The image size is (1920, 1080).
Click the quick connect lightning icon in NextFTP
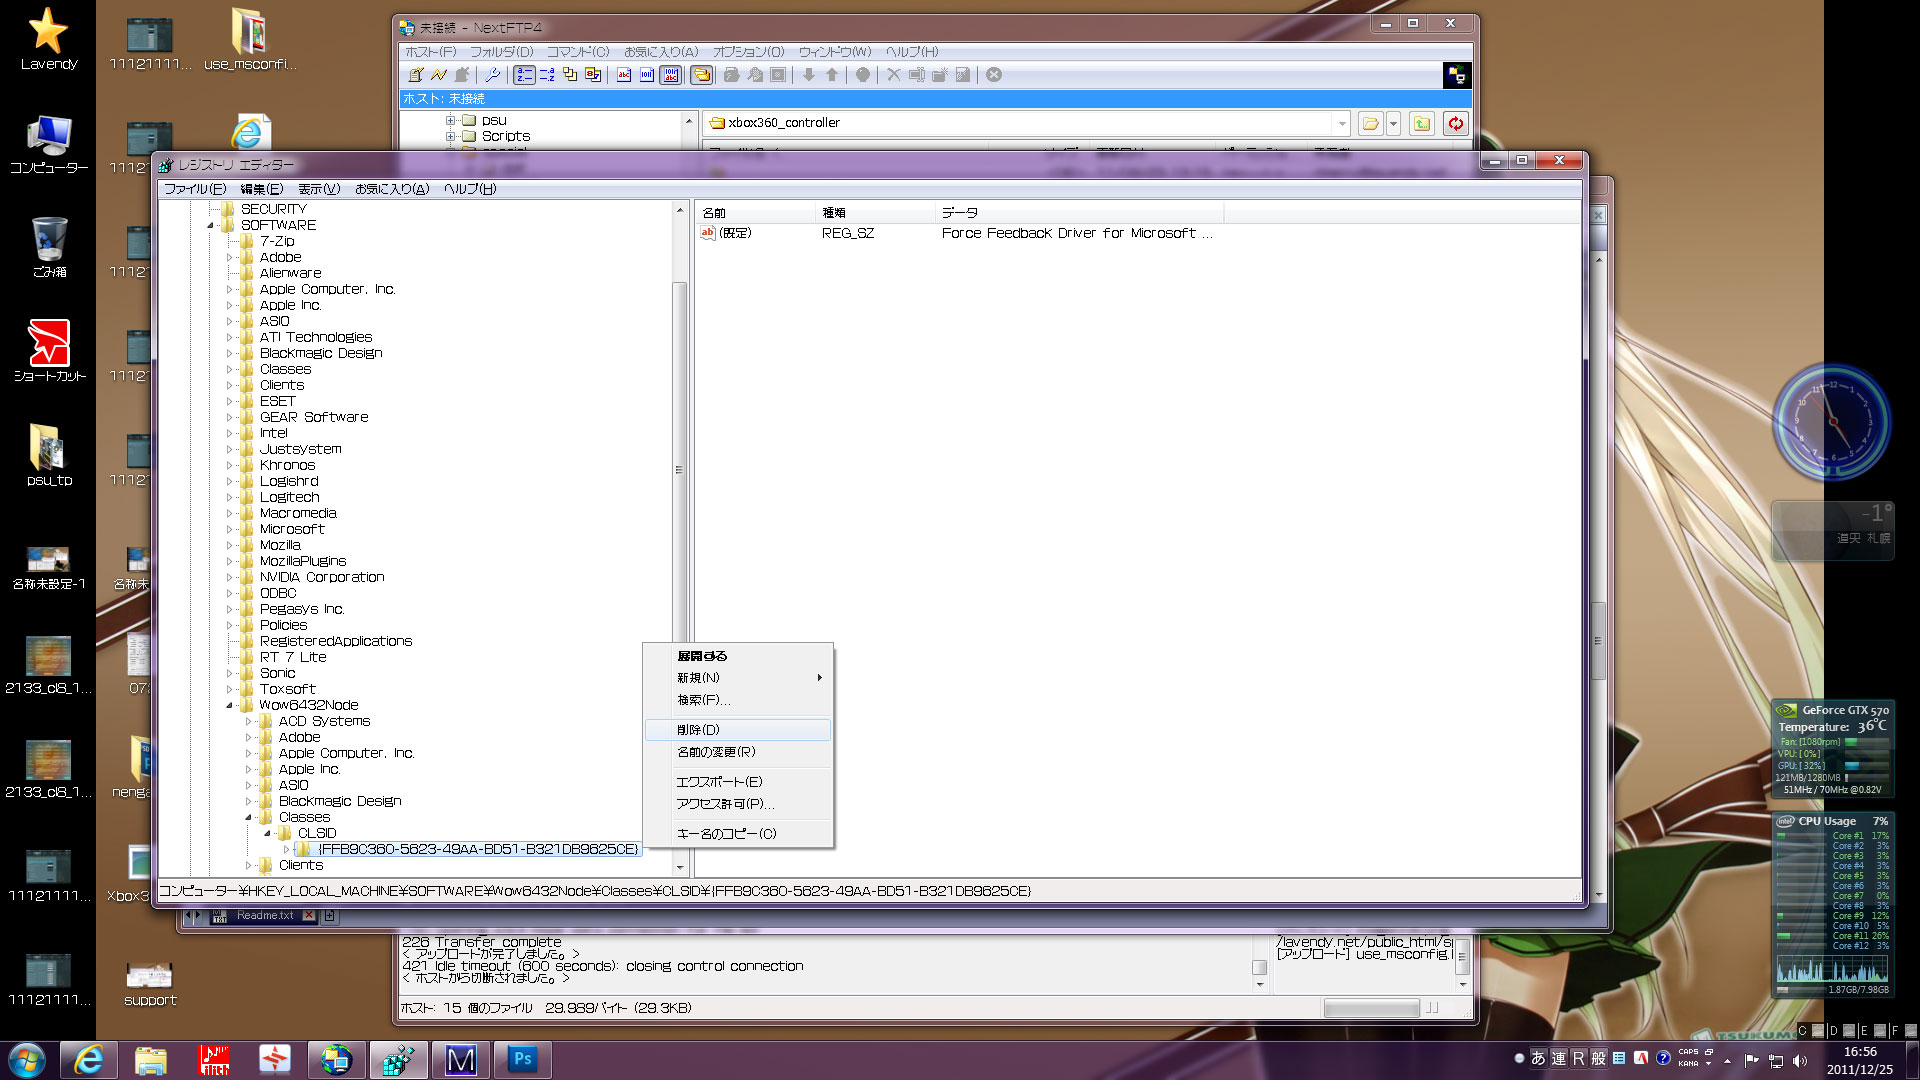439,75
